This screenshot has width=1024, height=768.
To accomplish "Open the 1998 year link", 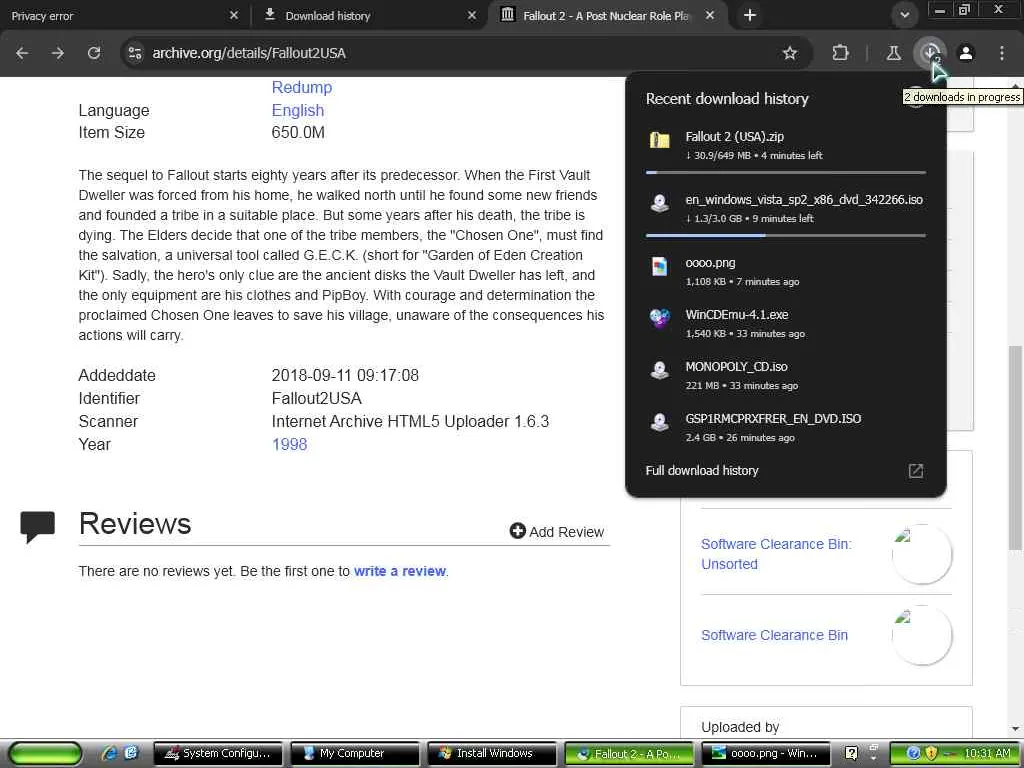I will tap(289, 444).
